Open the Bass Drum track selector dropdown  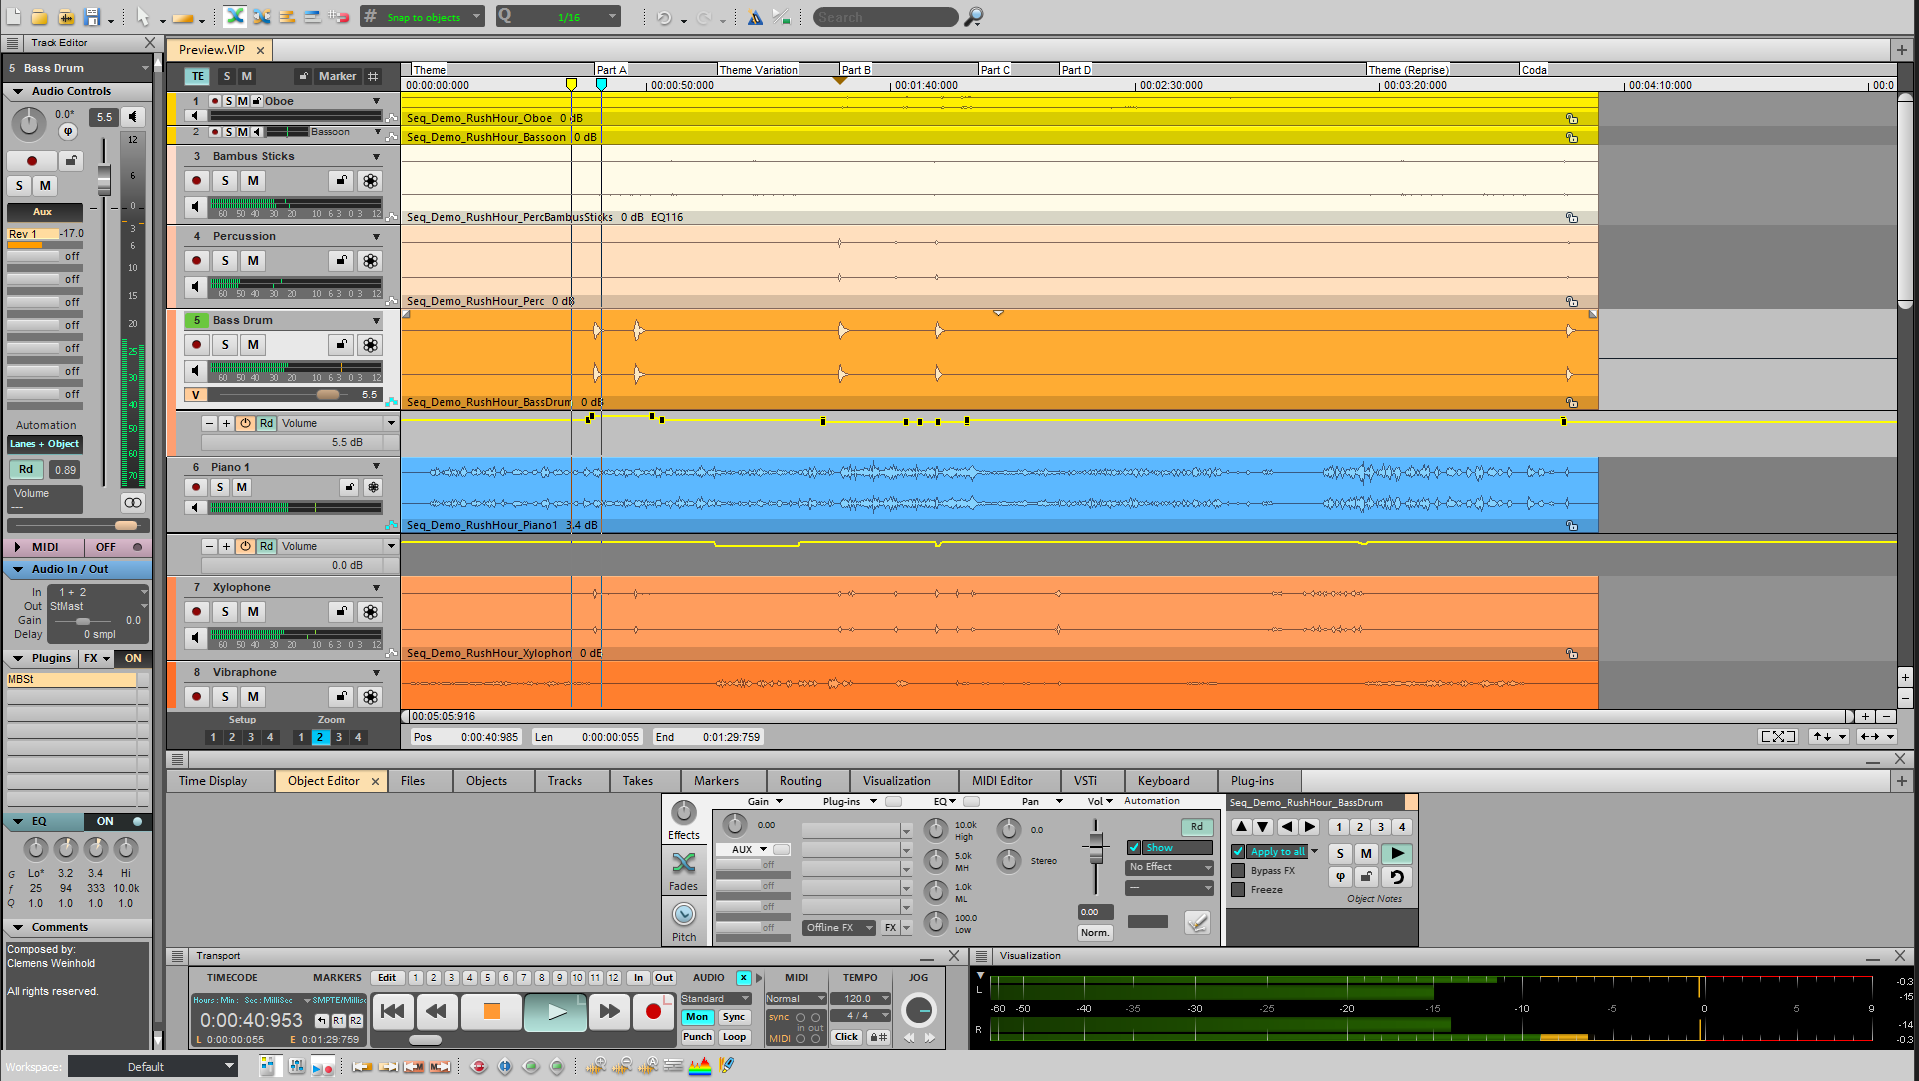77,68
